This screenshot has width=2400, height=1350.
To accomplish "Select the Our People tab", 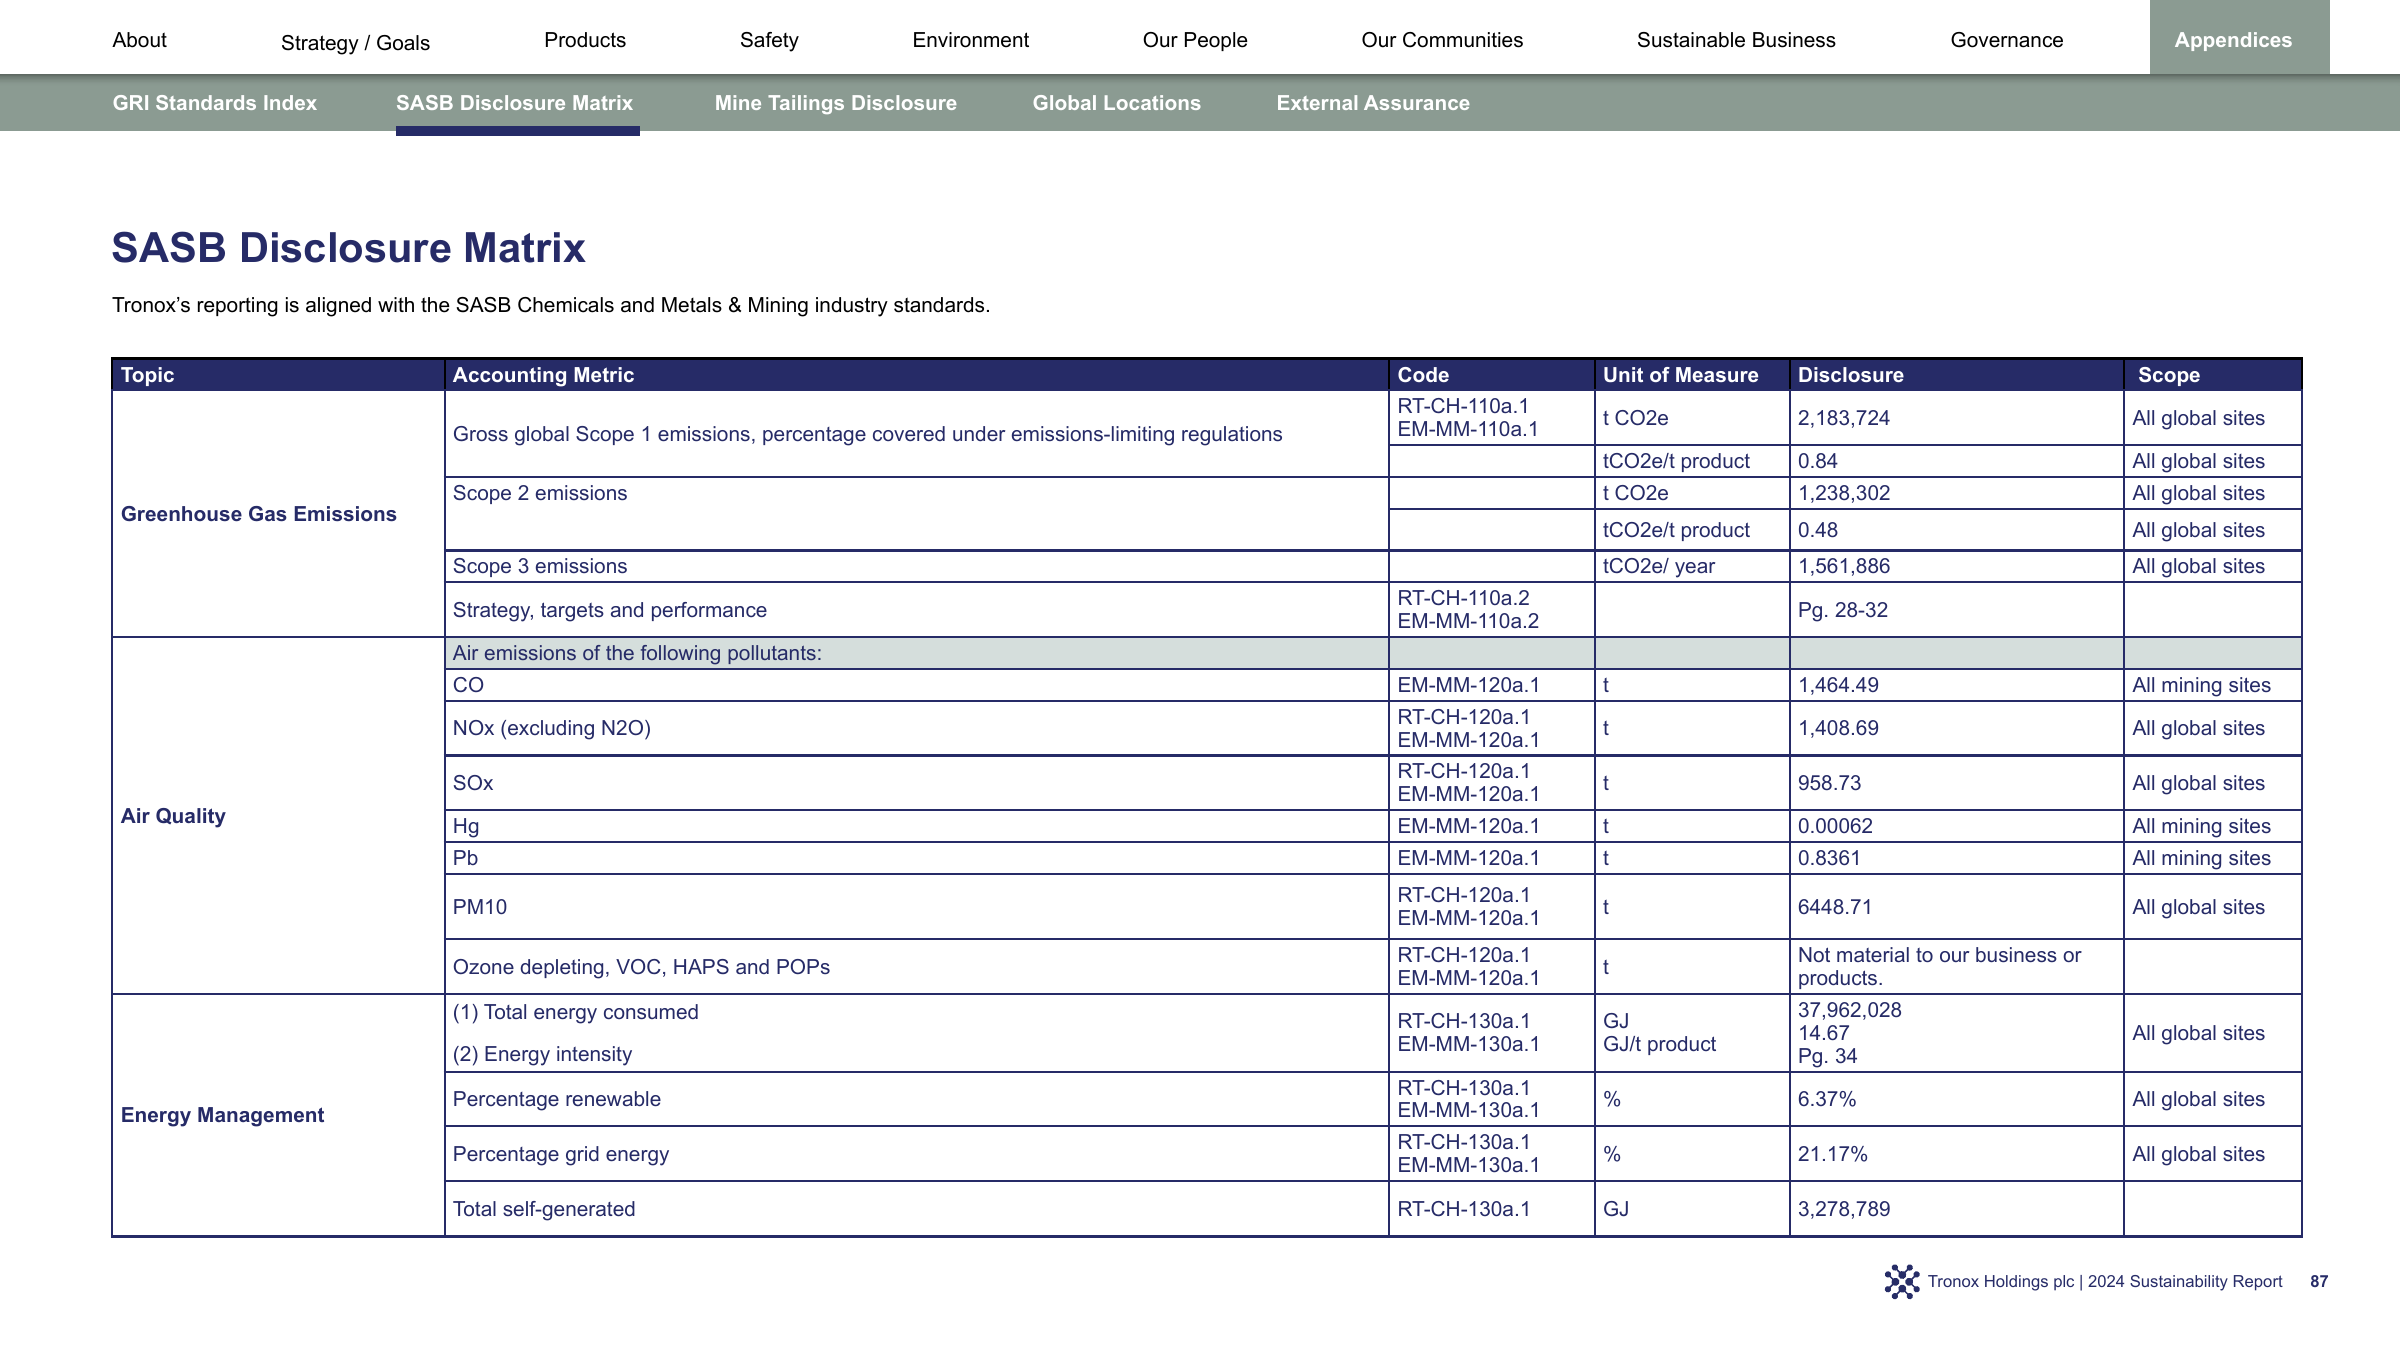I will tap(1195, 40).
